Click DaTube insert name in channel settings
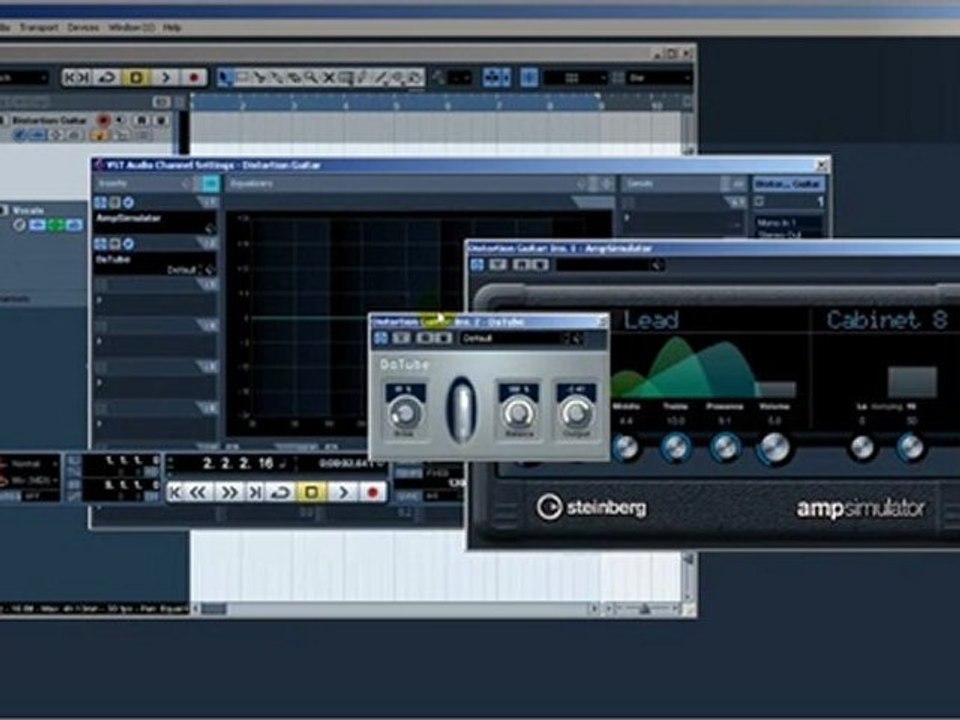Screen dimensions: 960x720 (113, 259)
